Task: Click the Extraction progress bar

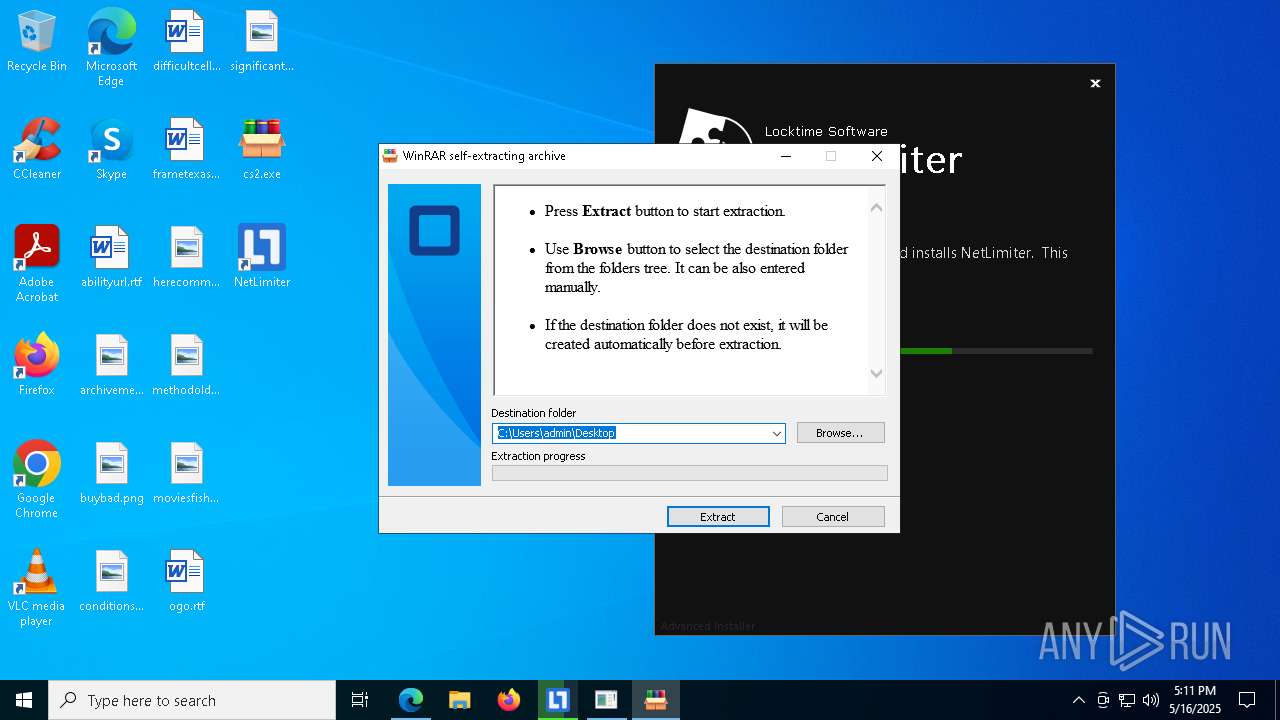Action: (689, 473)
